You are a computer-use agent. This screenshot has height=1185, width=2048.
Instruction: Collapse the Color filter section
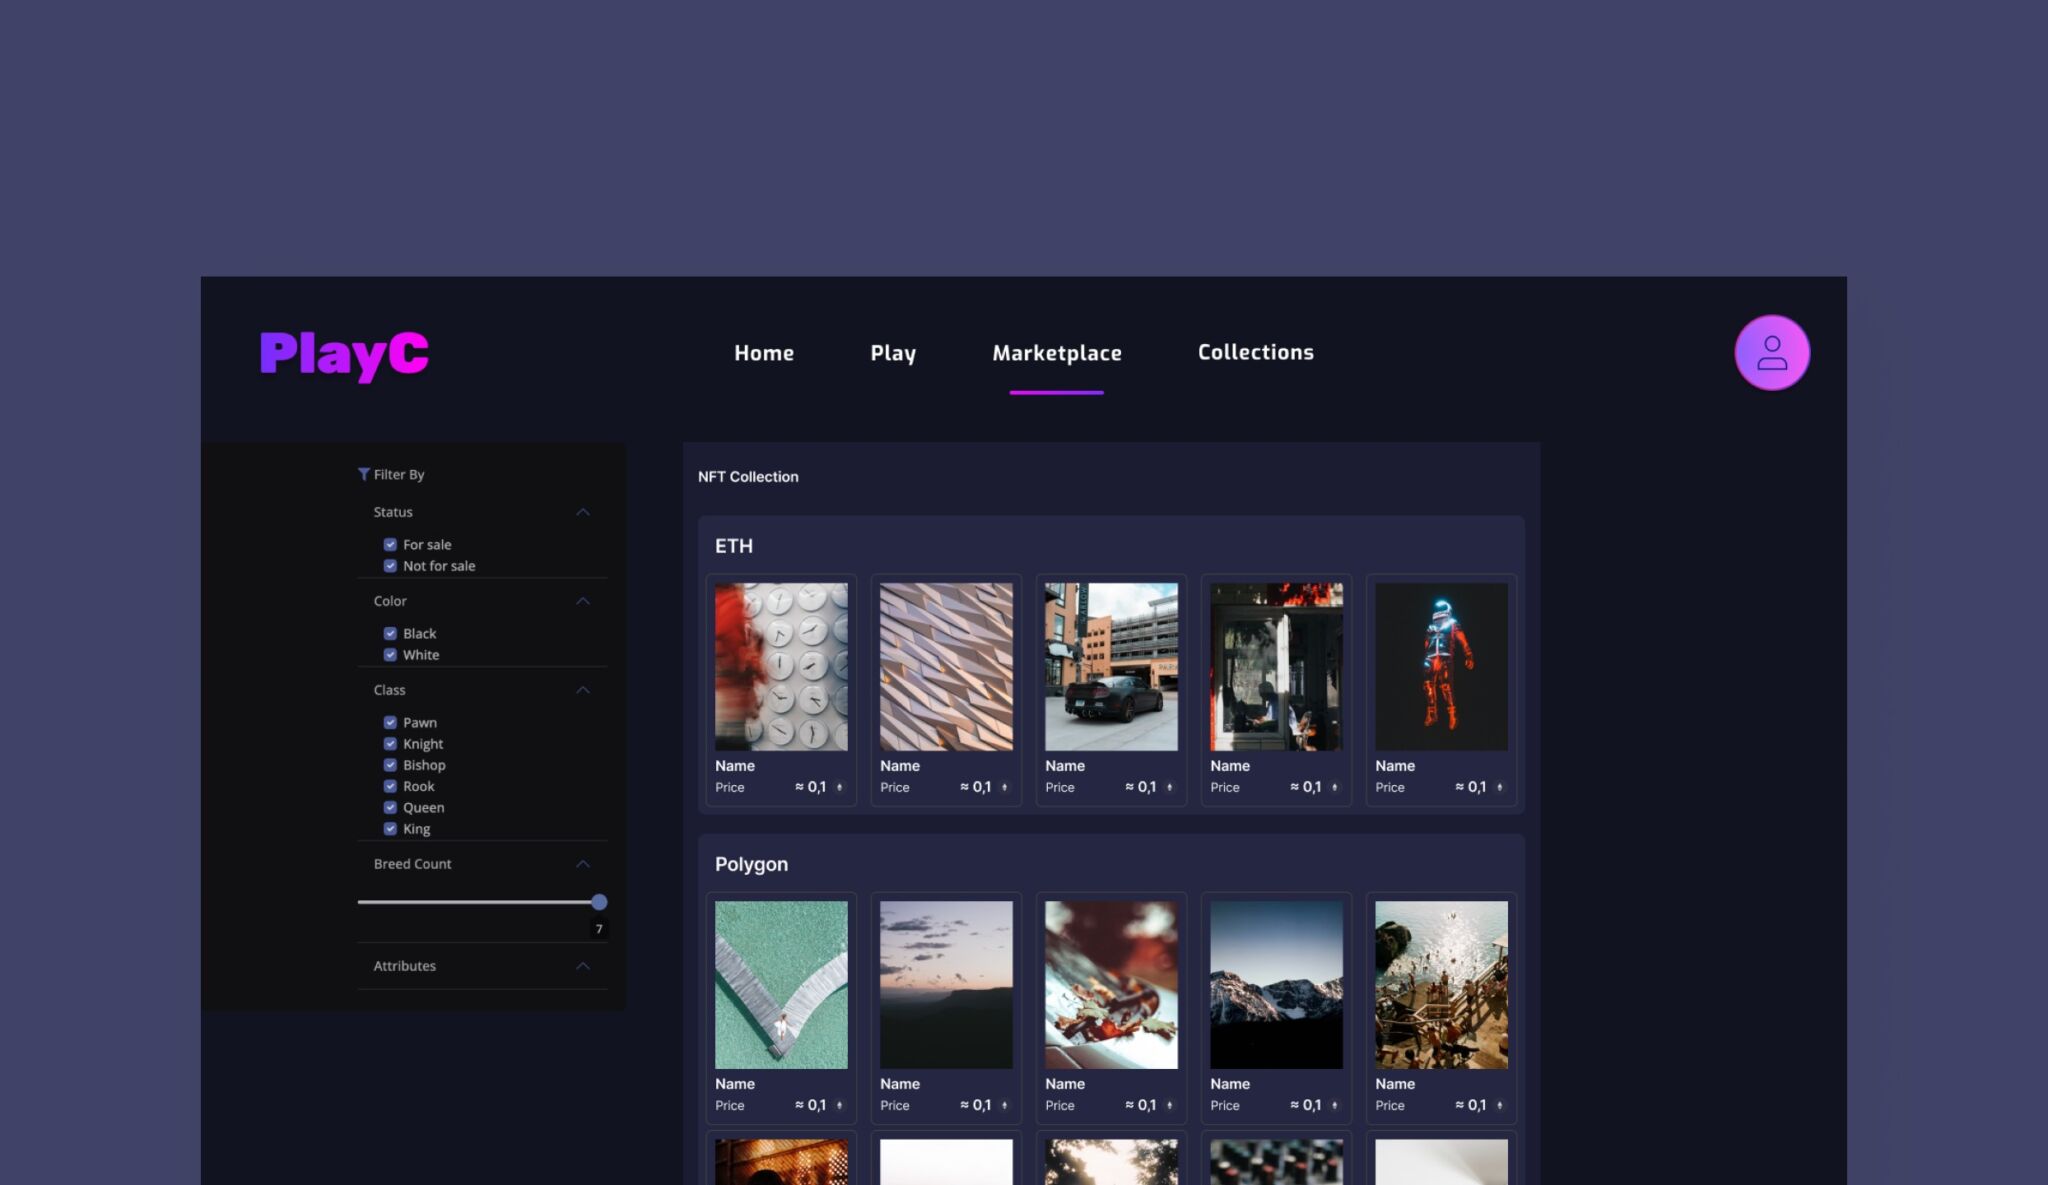pyautogui.click(x=583, y=601)
